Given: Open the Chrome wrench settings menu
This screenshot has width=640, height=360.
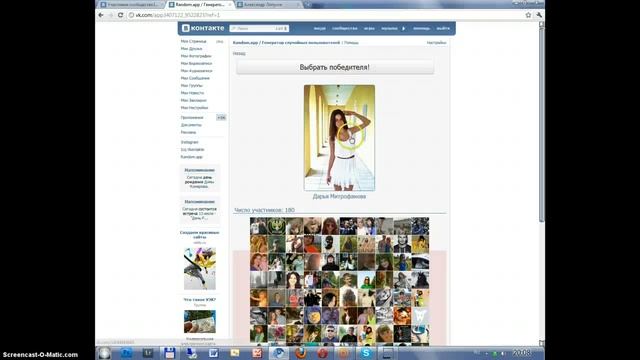Looking at the screenshot, I should point(539,15).
